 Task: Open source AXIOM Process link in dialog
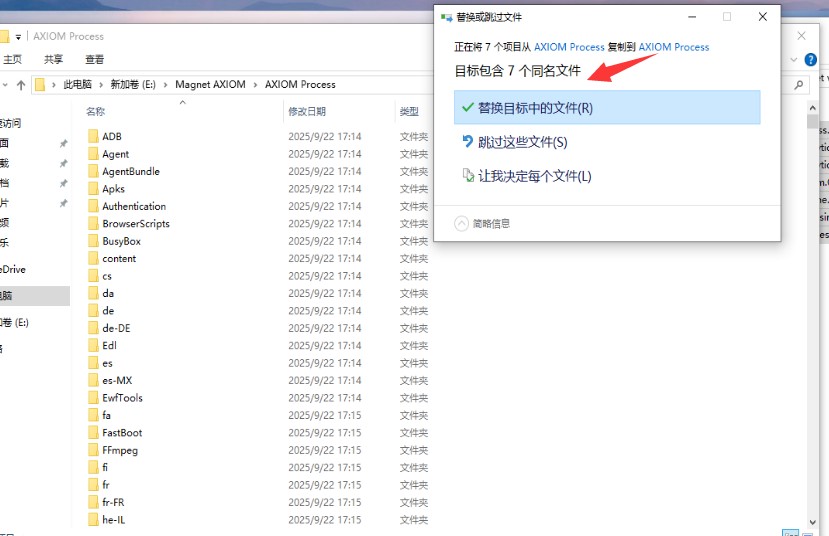569,47
